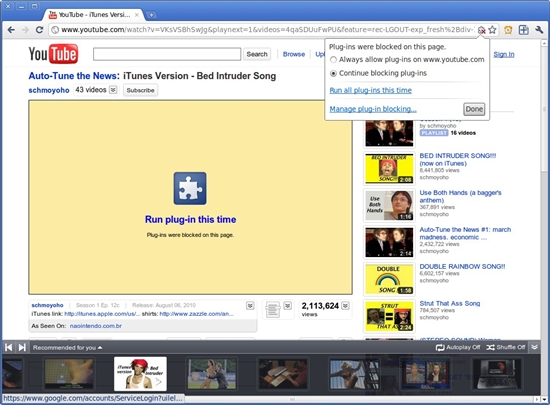Click the puzzle piece plug-in icon
550x405 pixels.
click(190, 188)
